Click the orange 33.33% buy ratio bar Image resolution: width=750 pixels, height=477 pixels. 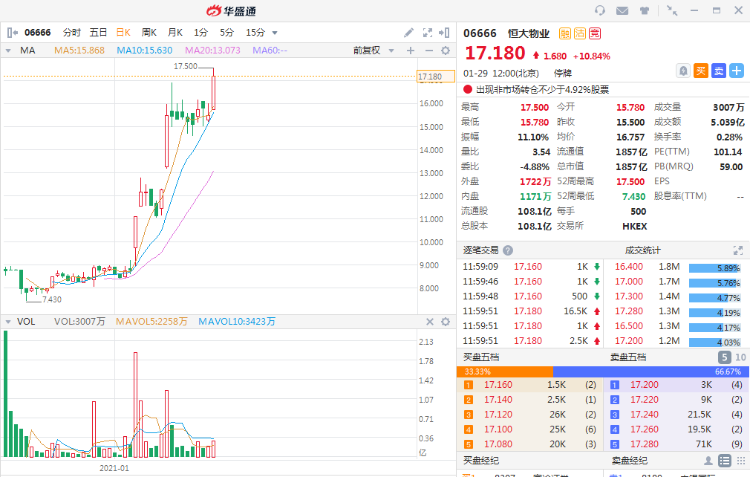click(x=505, y=371)
